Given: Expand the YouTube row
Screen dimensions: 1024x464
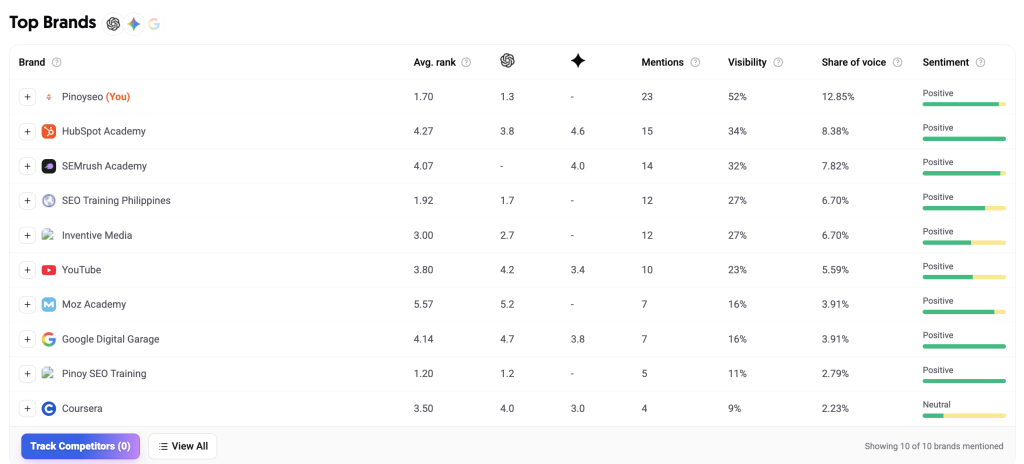Looking at the screenshot, I should pyautogui.click(x=27, y=270).
